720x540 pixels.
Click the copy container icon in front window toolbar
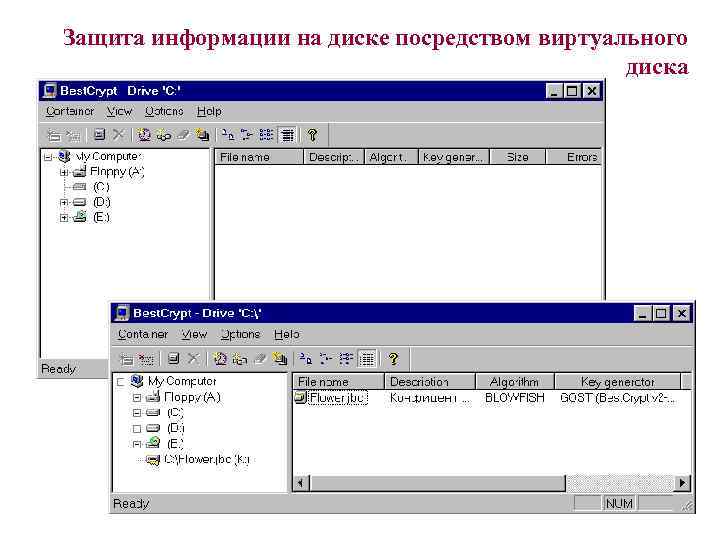(280, 359)
